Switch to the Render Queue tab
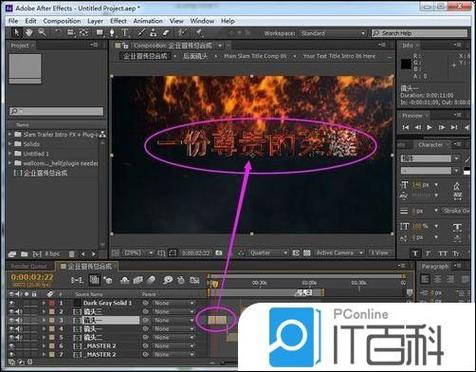Screen dimensions: 476x372 (x=29, y=266)
